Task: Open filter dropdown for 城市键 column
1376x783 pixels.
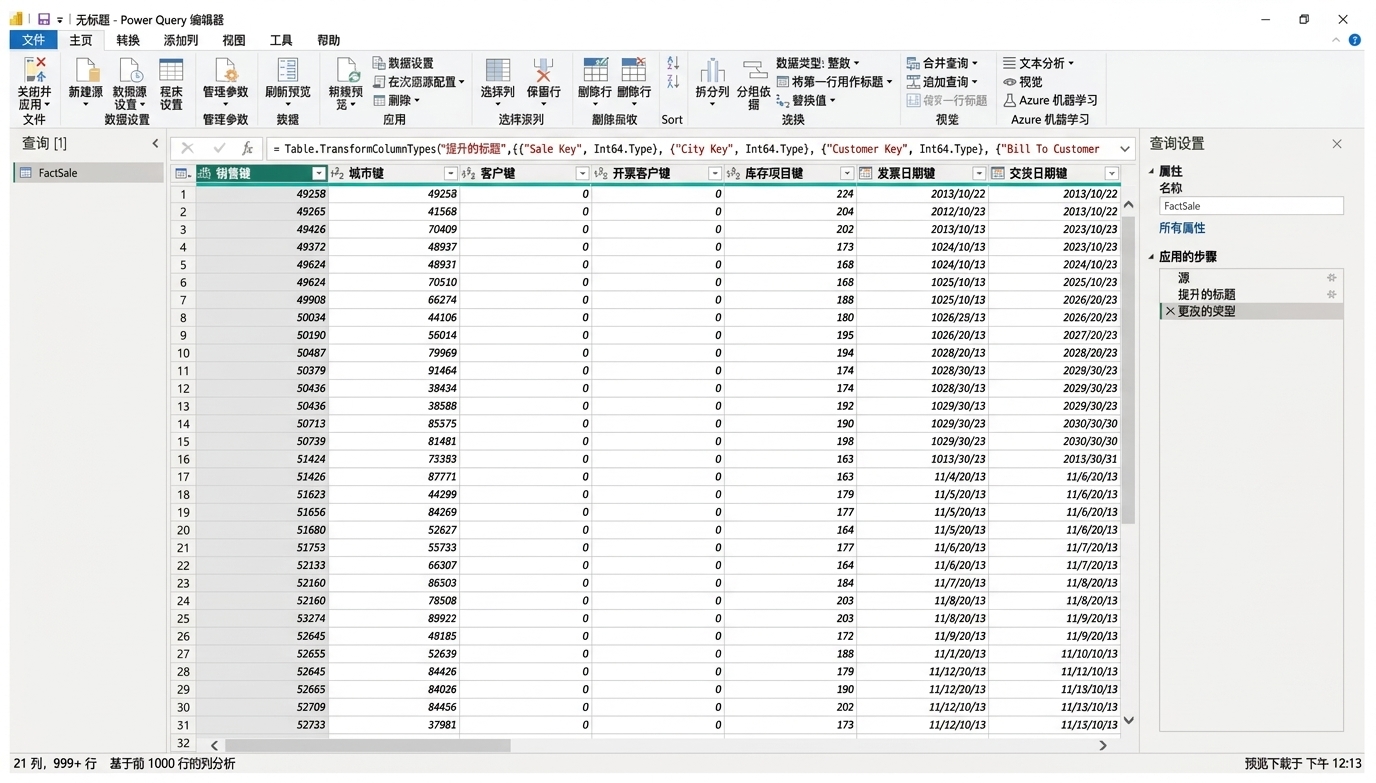Action: (450, 174)
